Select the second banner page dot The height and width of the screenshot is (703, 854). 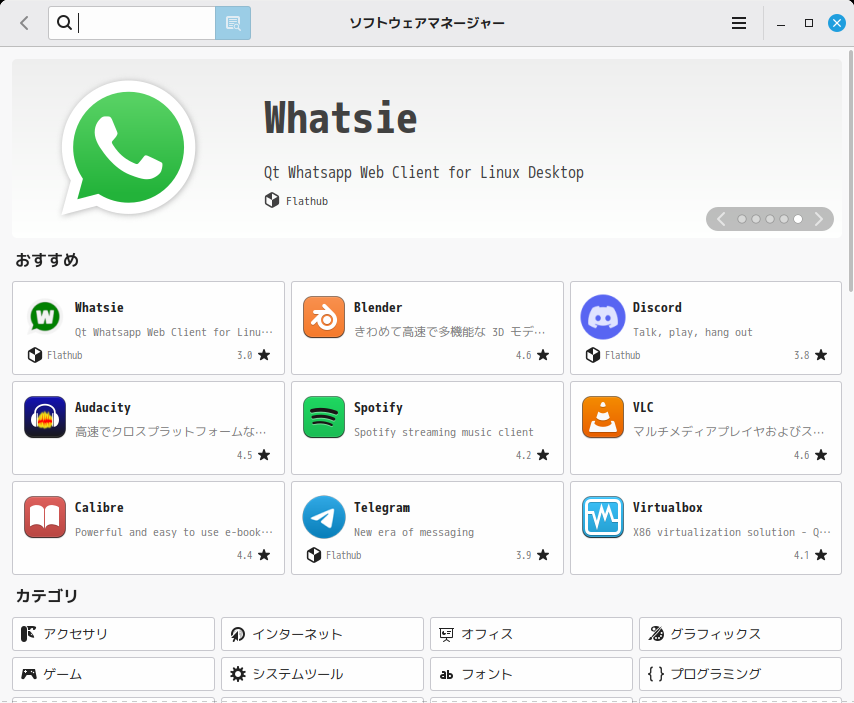pyautogui.click(x=756, y=219)
